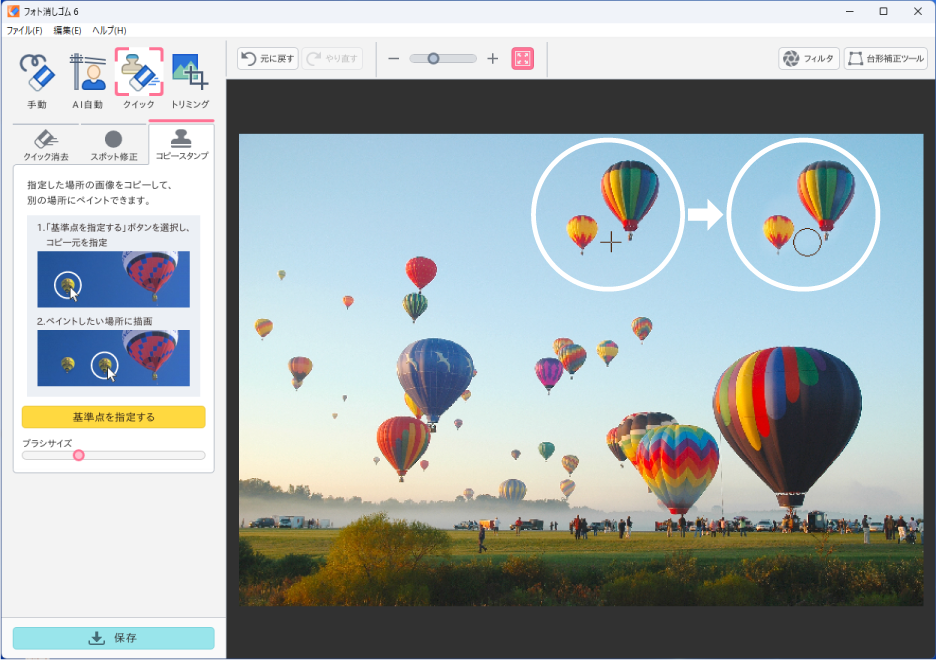Undo with the 元に戻す button
The image size is (936, 660).
coord(267,59)
